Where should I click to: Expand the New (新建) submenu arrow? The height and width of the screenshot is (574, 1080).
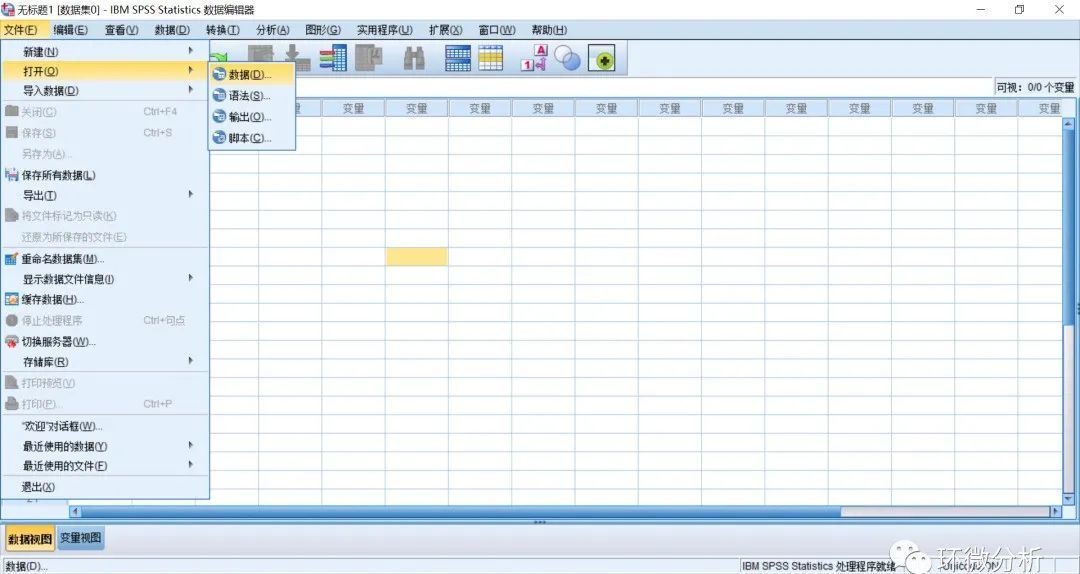[191, 50]
